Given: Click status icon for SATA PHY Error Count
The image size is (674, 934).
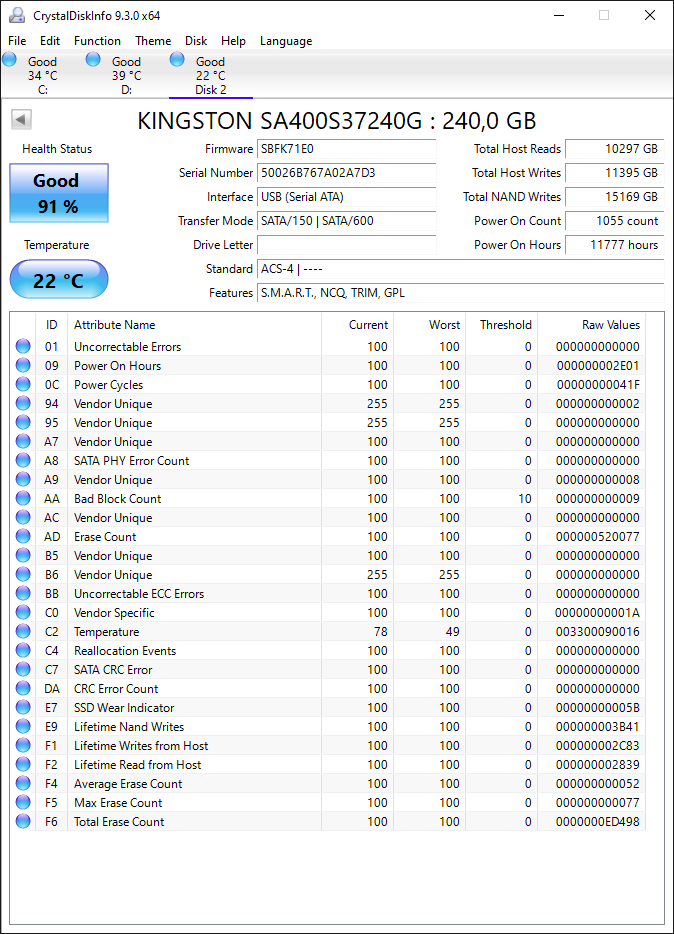Looking at the screenshot, I should coord(23,460).
